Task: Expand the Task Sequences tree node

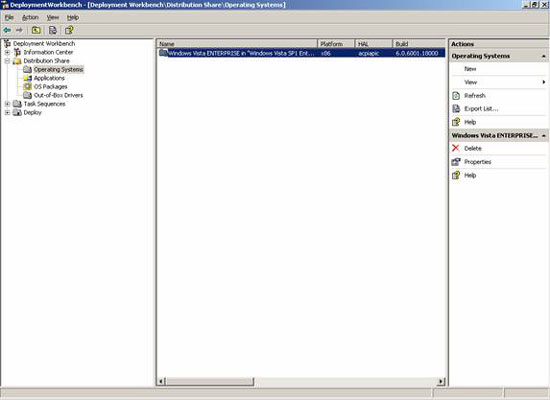Action: pos(7,104)
